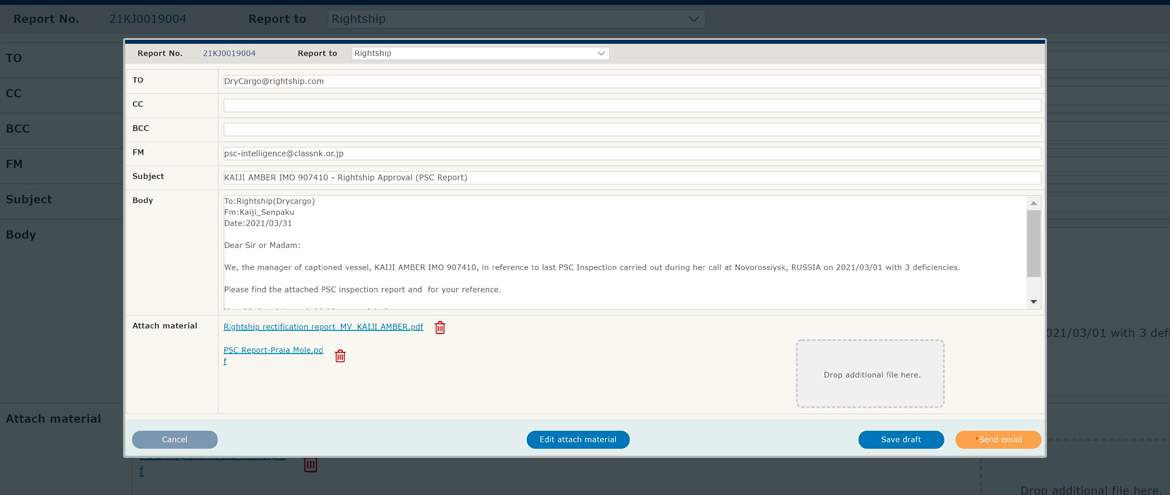This screenshot has width=1170, height=495.
Task: Click the 'To:Rightship(Drycargo)' line in body
Action: click(x=269, y=201)
